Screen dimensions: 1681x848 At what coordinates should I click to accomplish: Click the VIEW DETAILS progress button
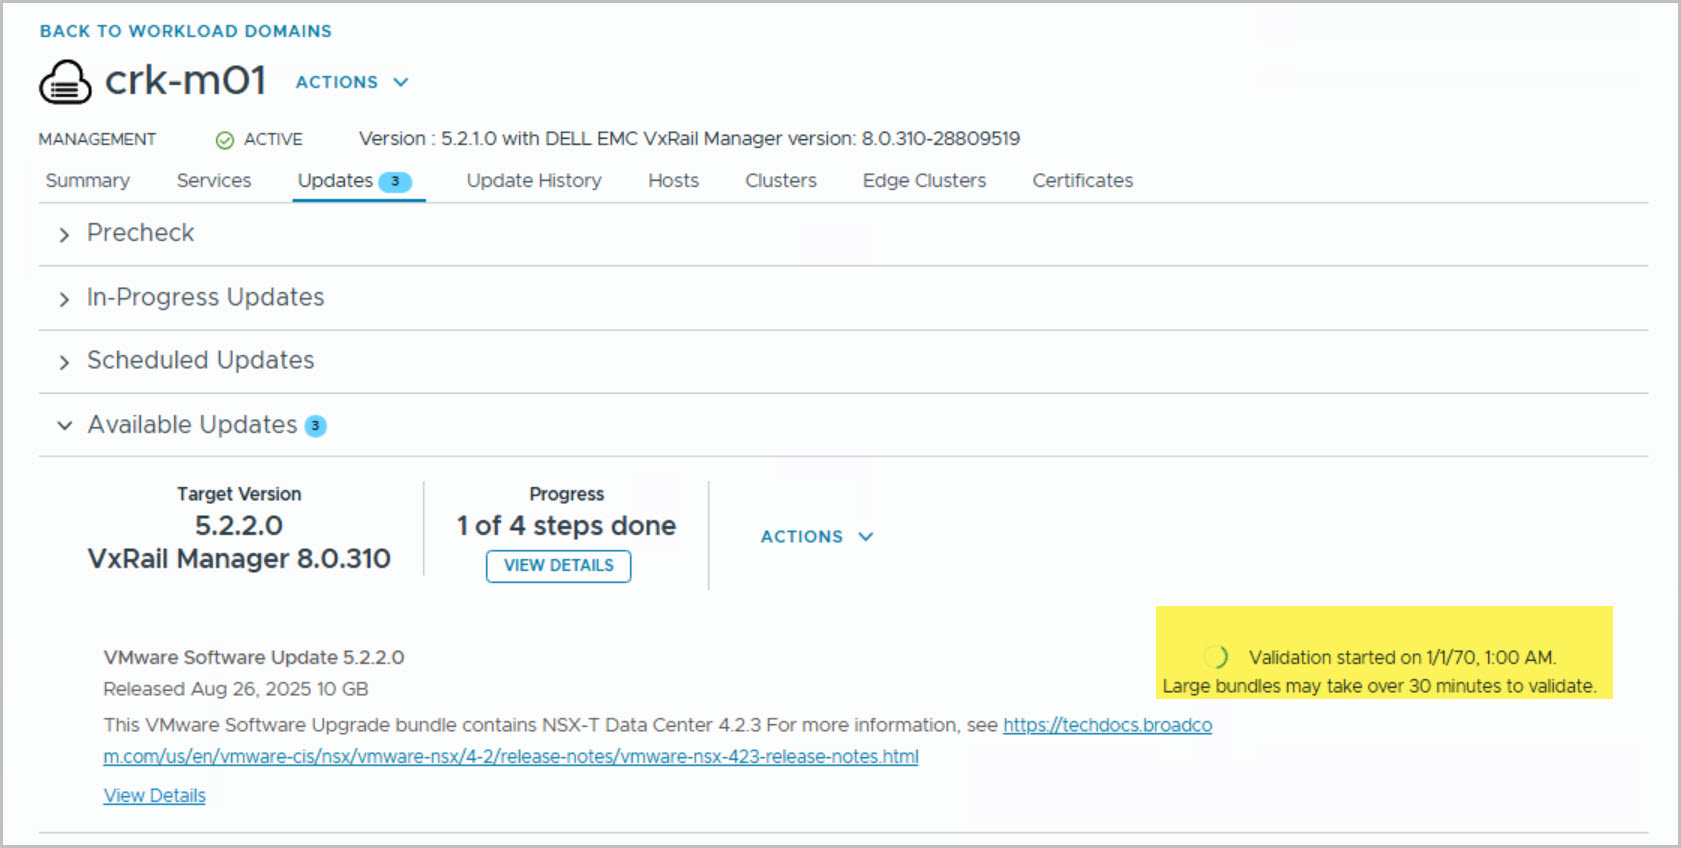point(558,566)
